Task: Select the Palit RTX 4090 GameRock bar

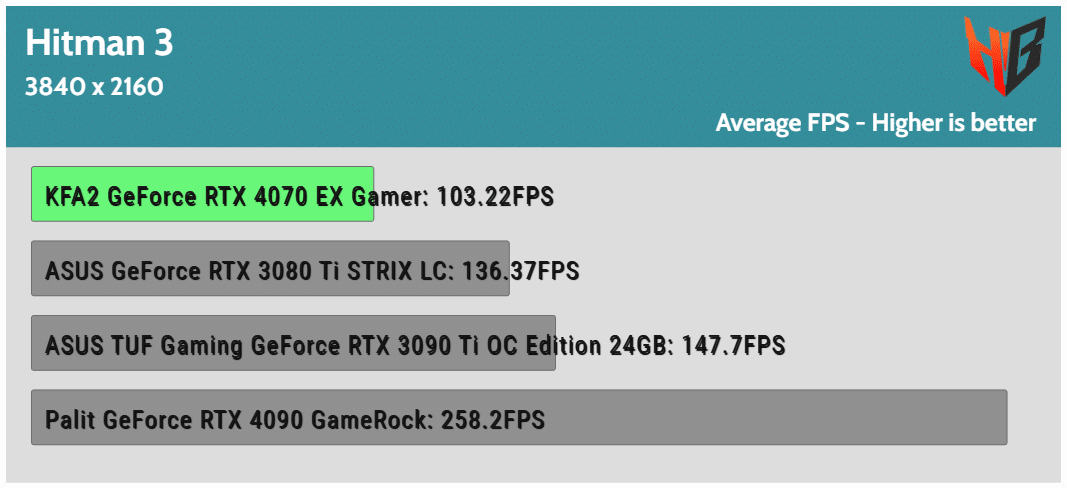Action: pyautogui.click(x=519, y=417)
